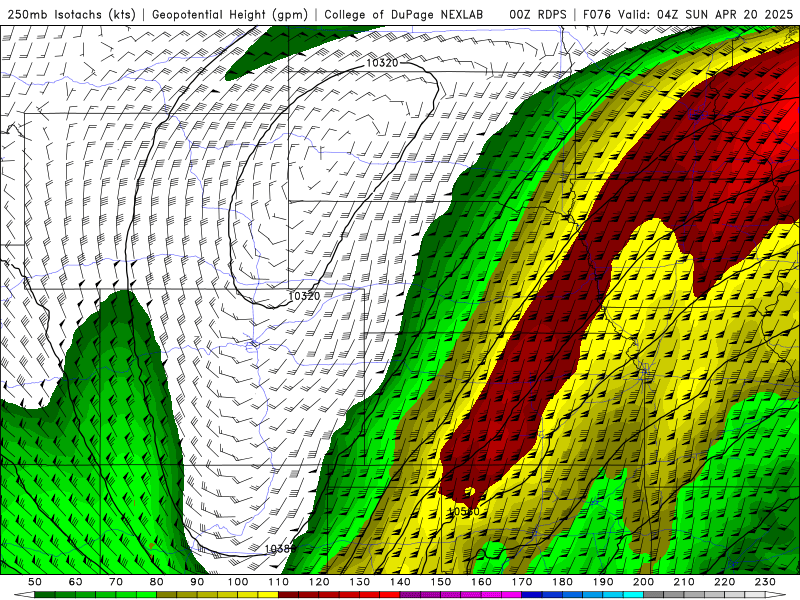Pick the bright red swatch under 140
The width and height of the screenshot is (800, 600).
[390, 595]
